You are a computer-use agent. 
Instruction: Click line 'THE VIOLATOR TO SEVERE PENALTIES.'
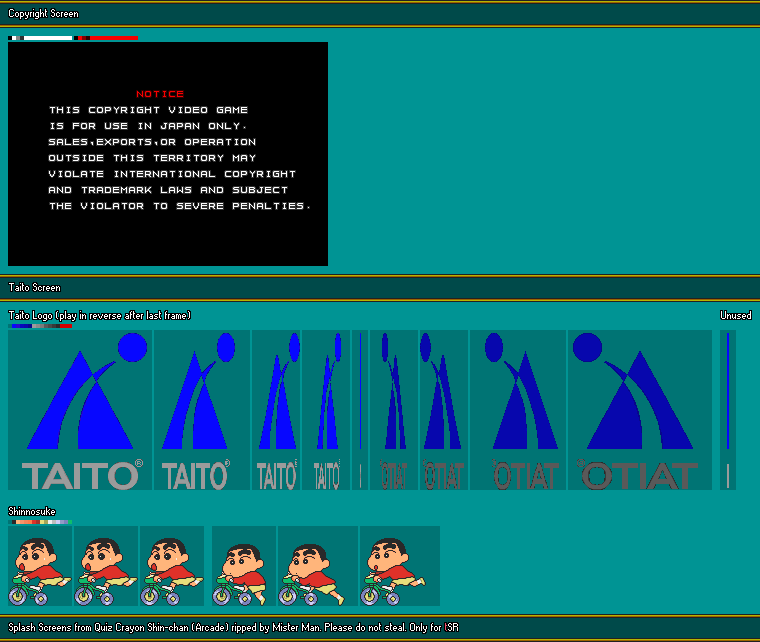click(180, 206)
